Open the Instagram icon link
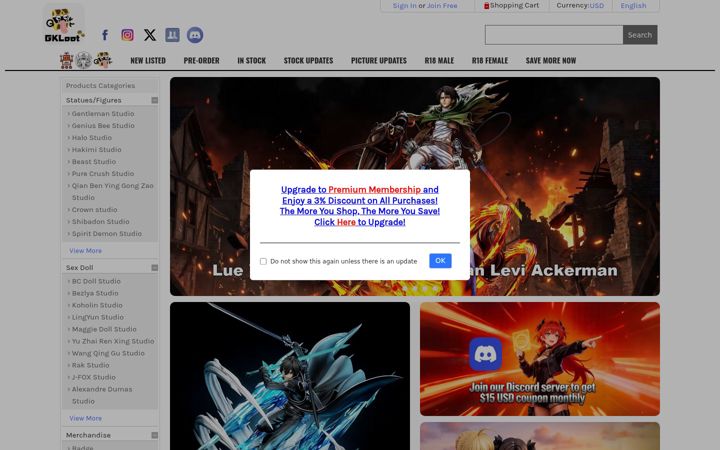The width and height of the screenshot is (720, 450). pos(128,35)
